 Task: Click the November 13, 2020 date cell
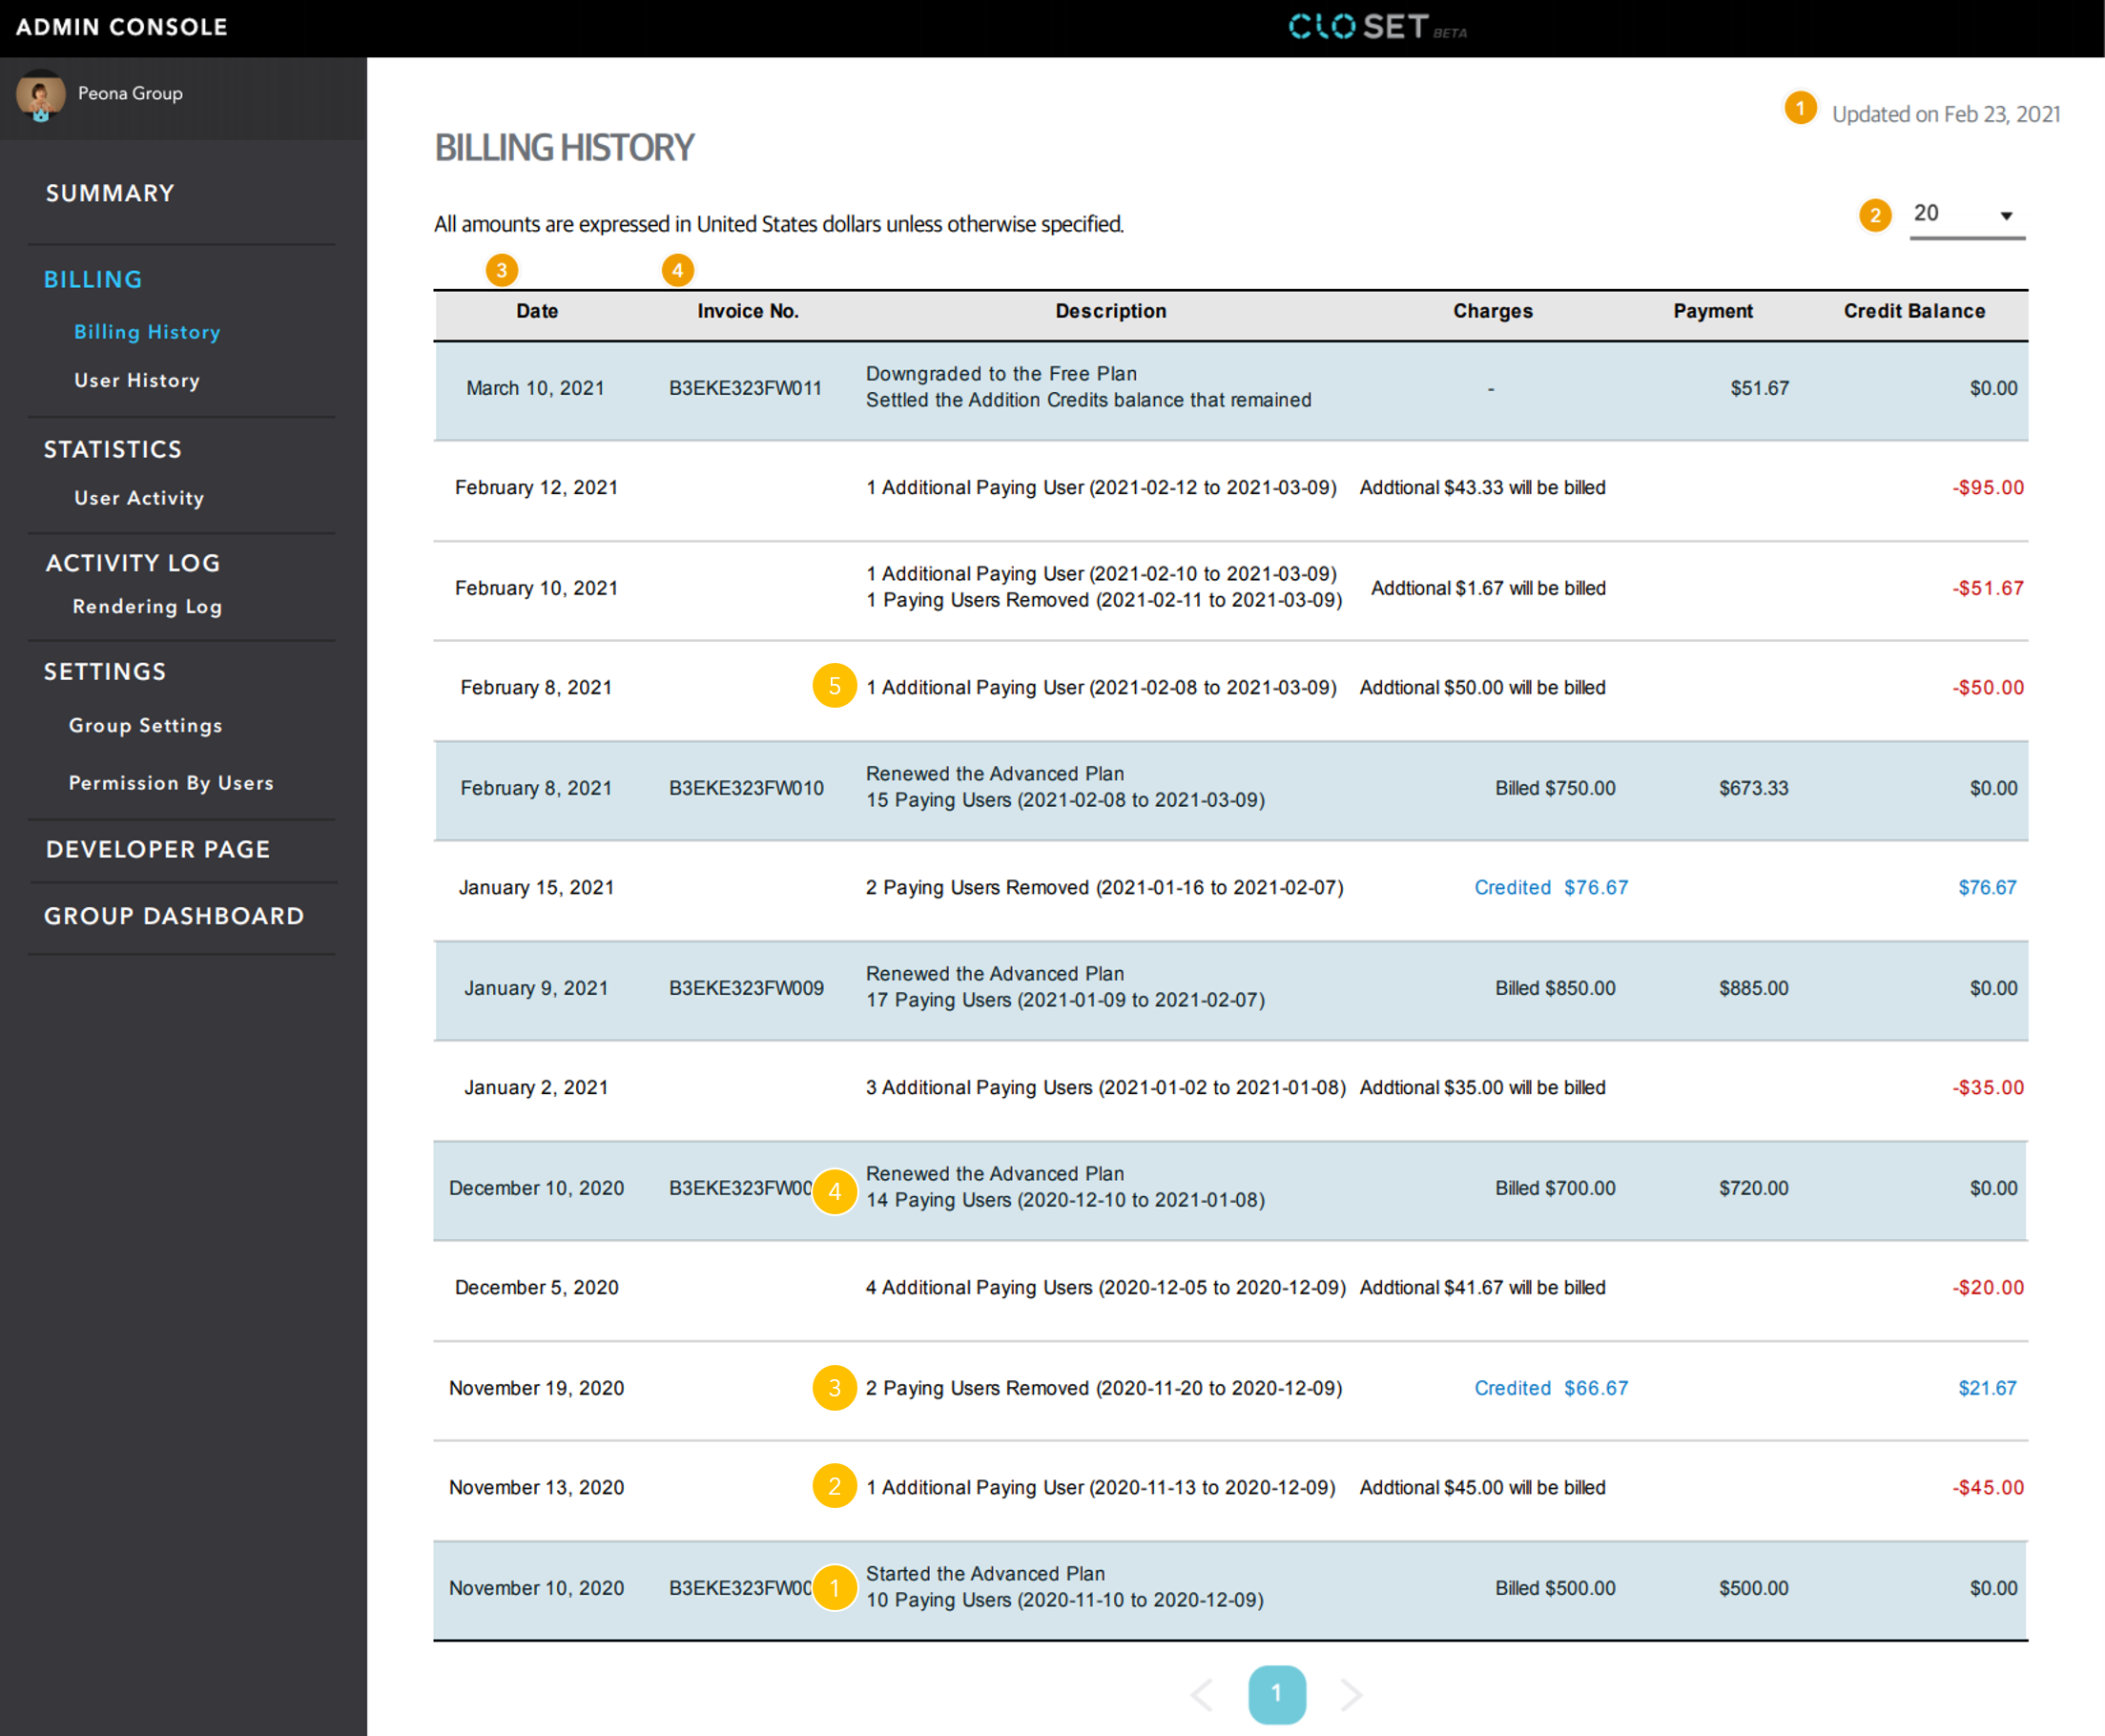(536, 1488)
